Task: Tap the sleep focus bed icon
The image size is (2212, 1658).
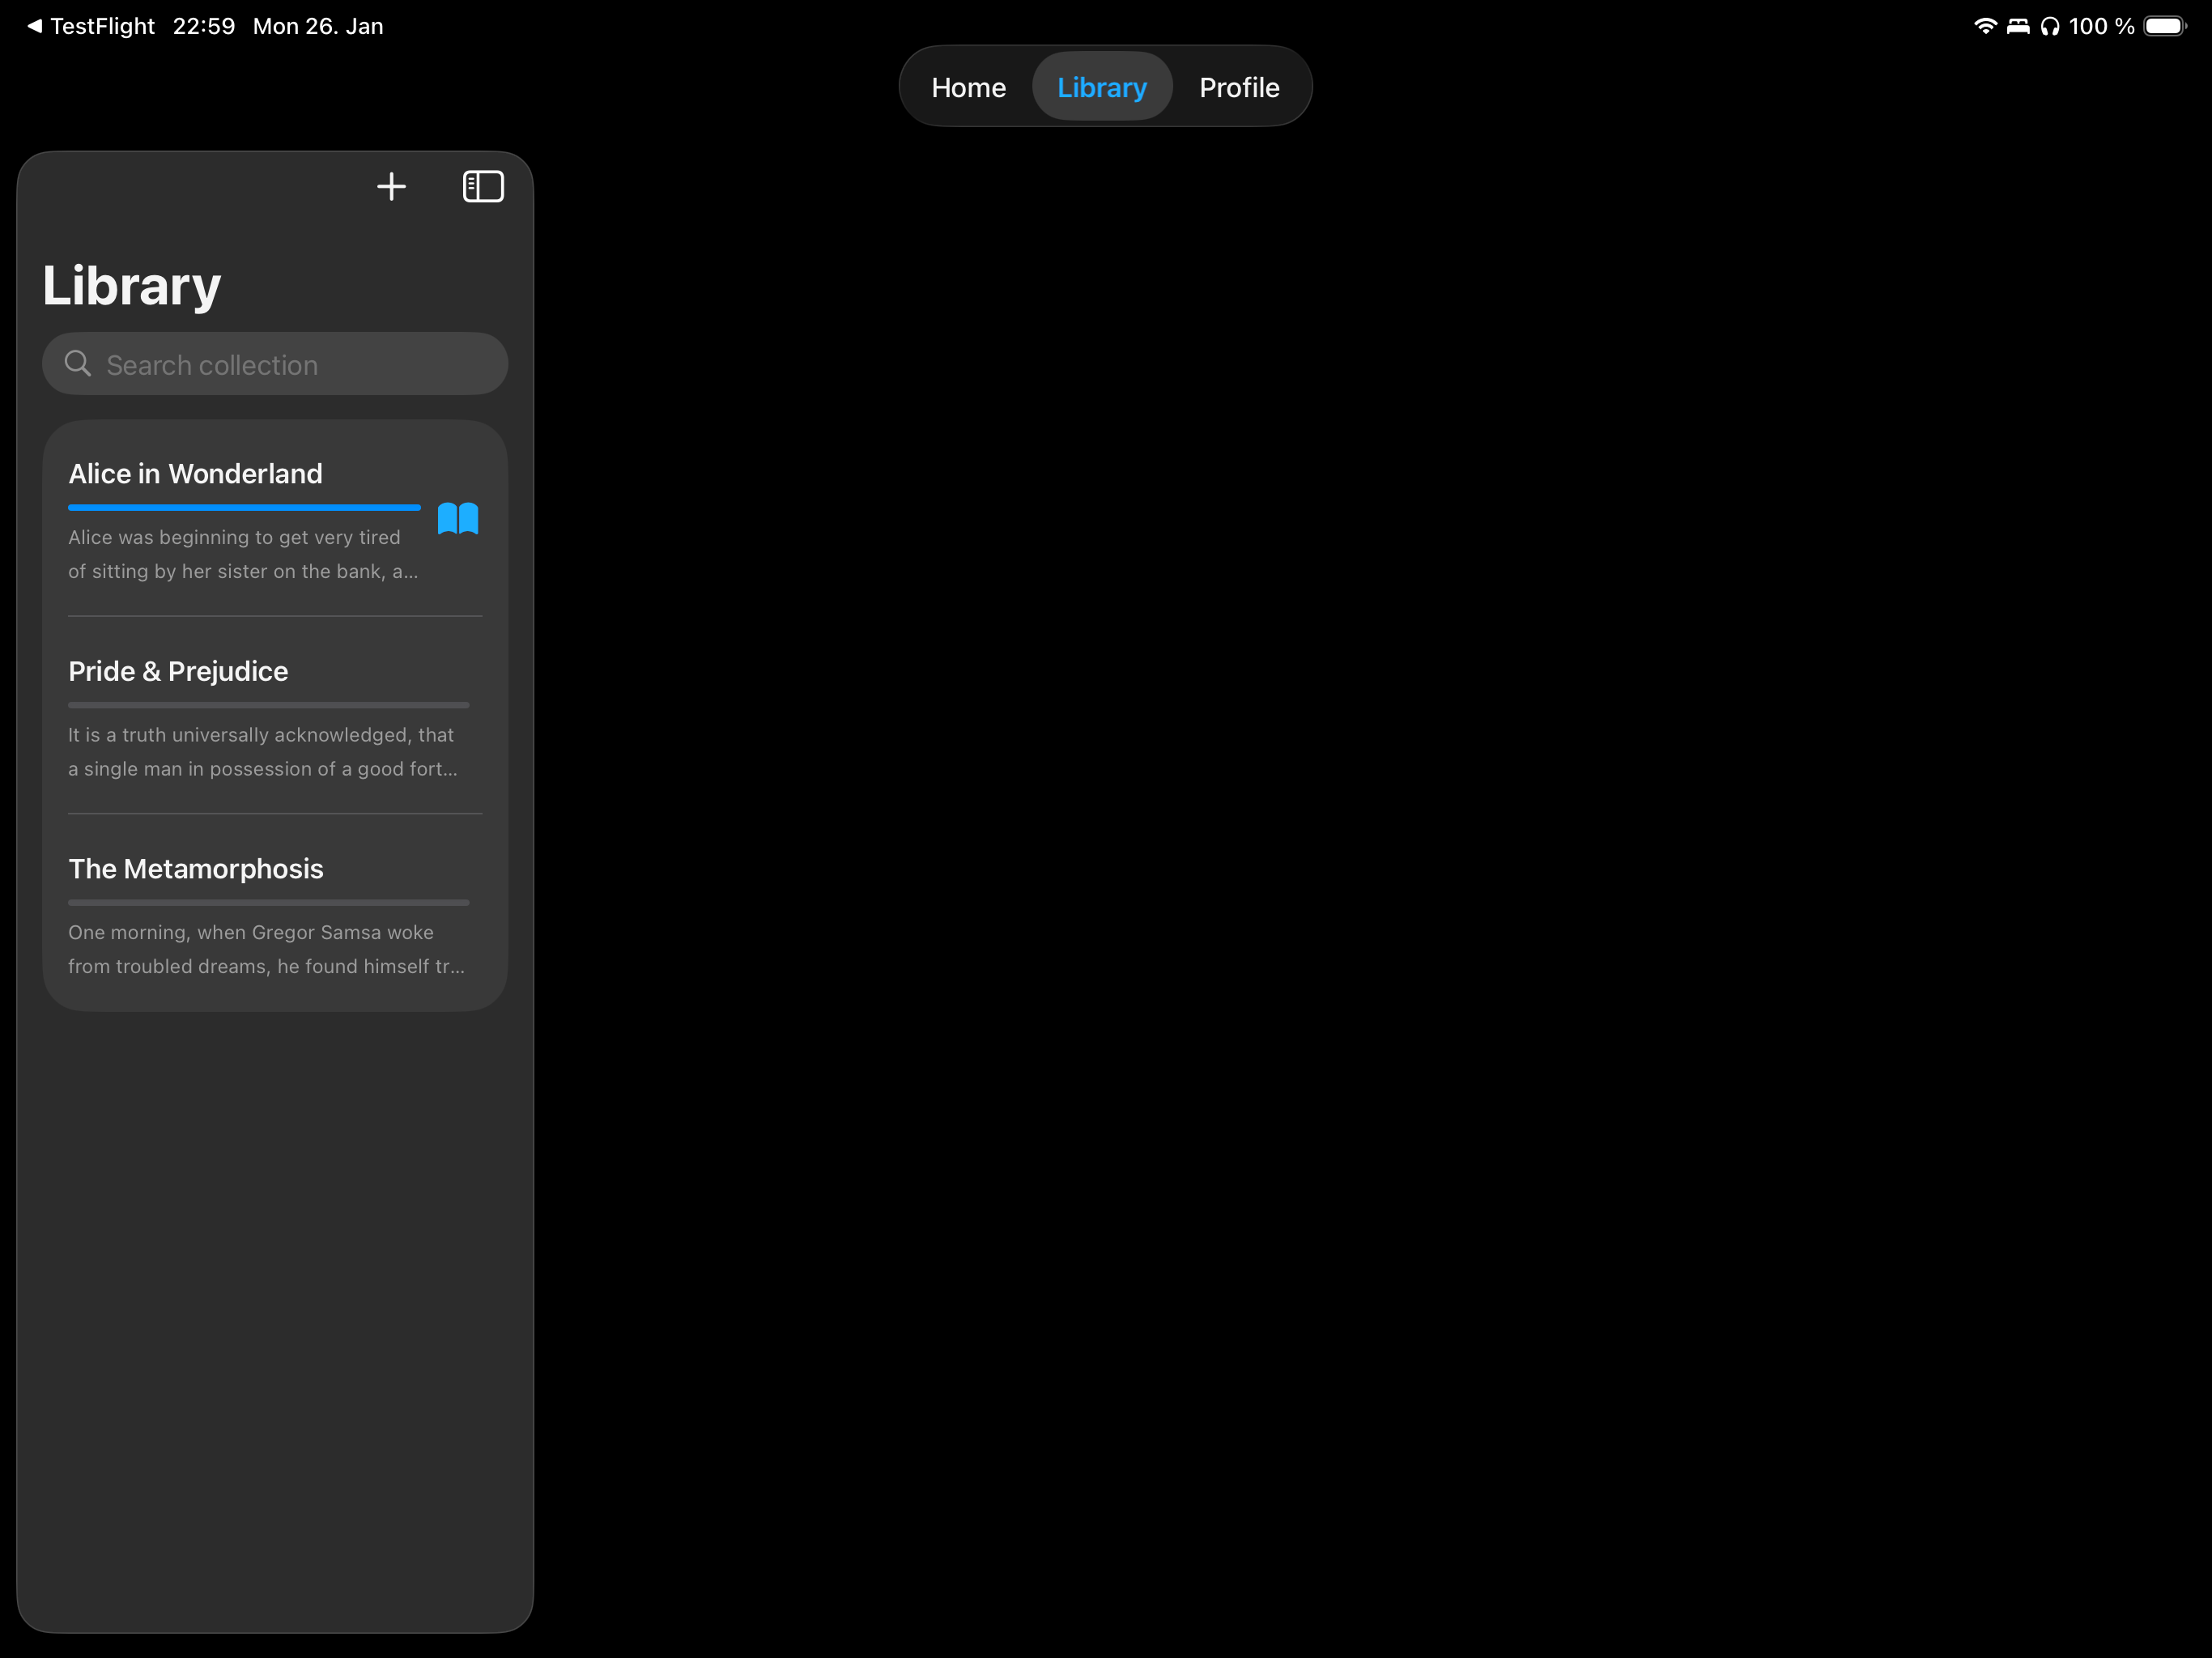Action: pos(2018,26)
